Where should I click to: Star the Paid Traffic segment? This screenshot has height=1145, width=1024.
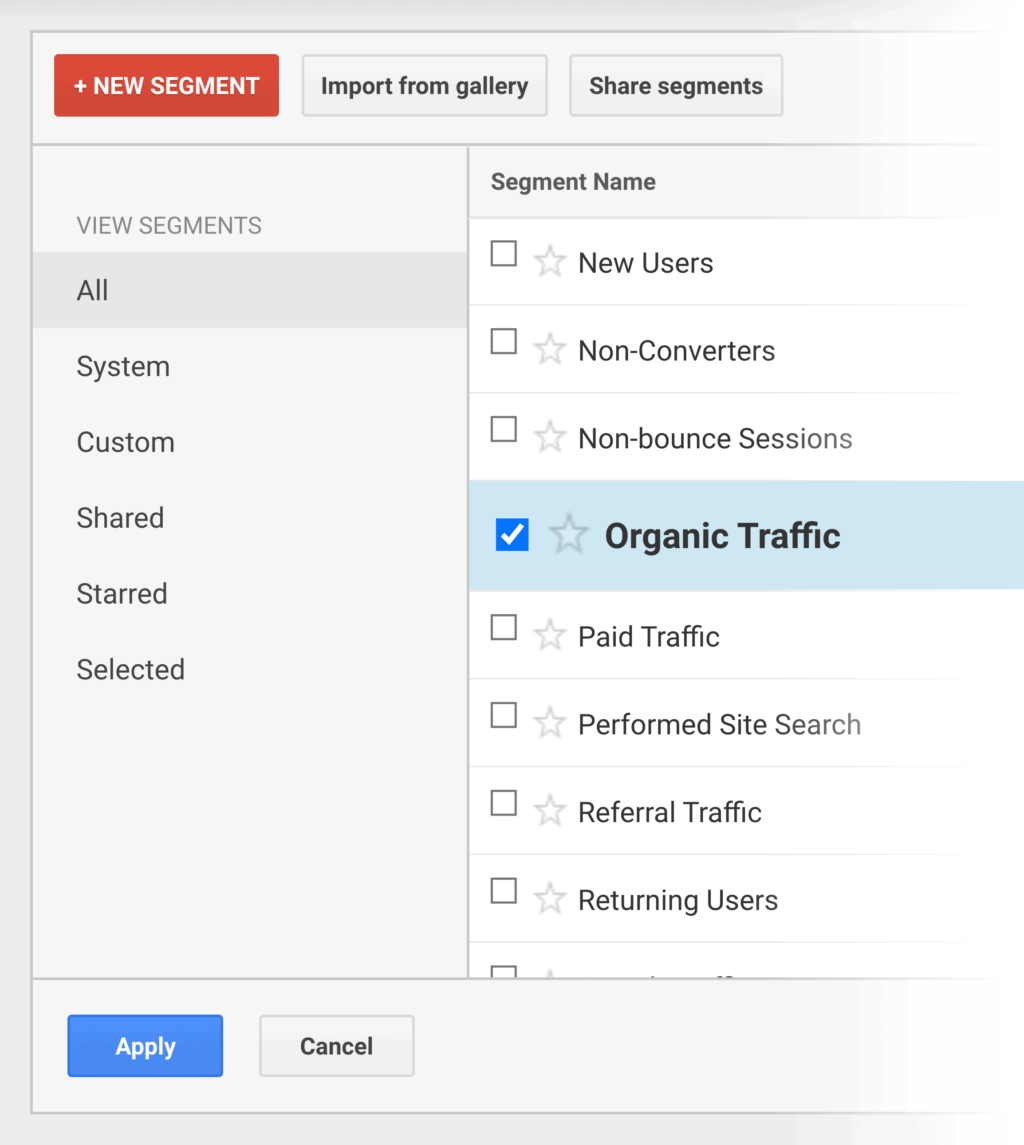pos(550,636)
